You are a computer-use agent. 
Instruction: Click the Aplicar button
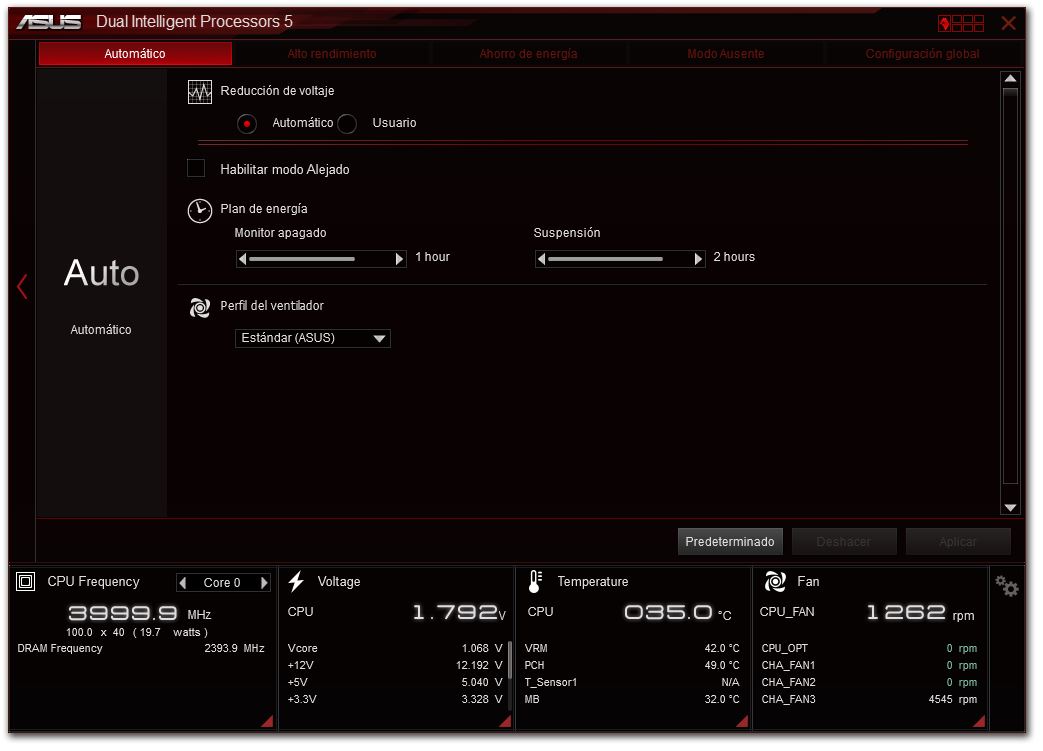pyautogui.click(x=958, y=542)
